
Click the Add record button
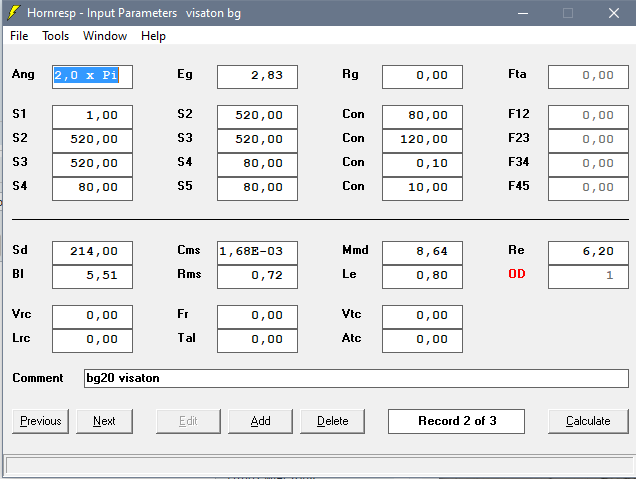coord(260,421)
